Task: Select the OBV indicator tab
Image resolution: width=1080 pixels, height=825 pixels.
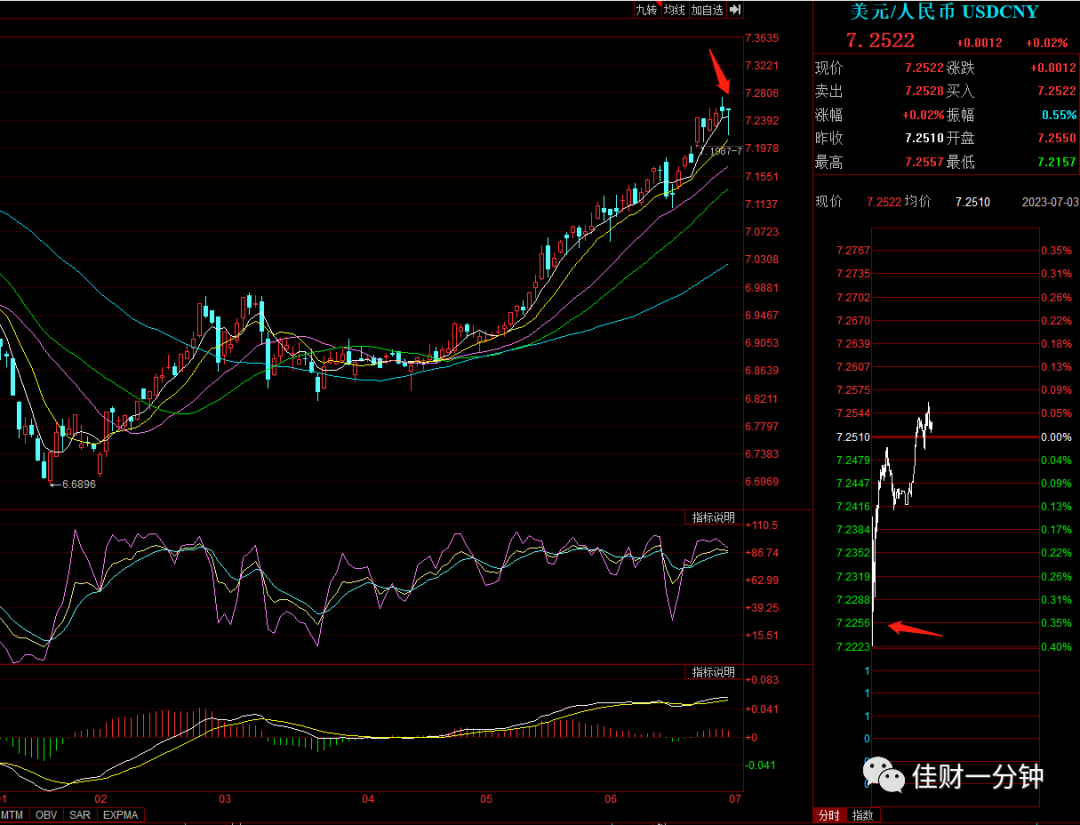Action: (x=46, y=815)
